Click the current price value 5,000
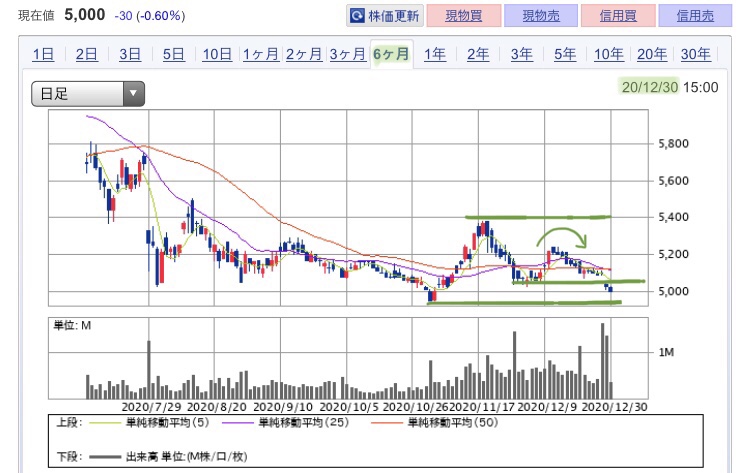 (x=84, y=15)
